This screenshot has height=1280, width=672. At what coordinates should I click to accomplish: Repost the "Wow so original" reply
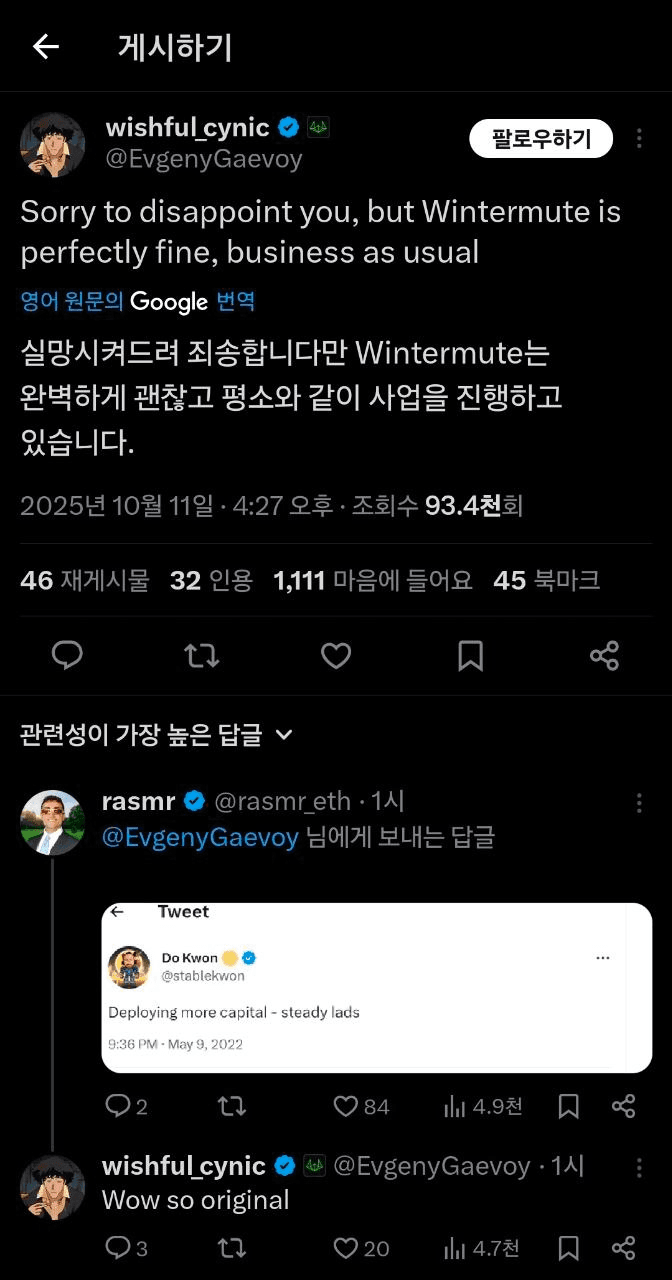(231, 1248)
